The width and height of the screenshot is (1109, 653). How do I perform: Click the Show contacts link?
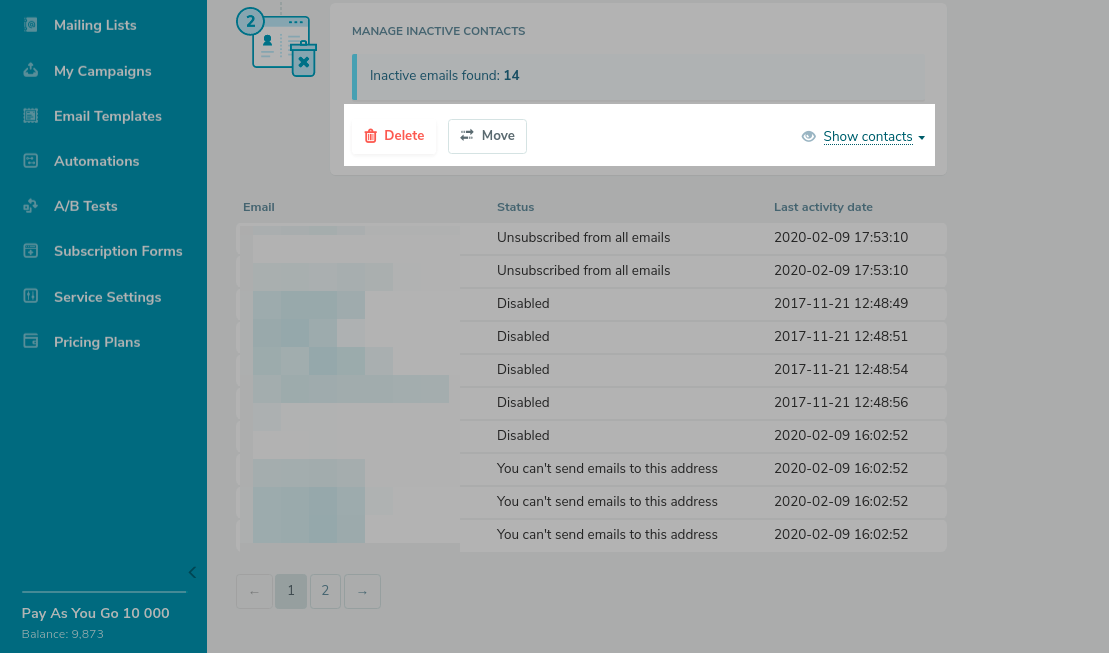867,136
